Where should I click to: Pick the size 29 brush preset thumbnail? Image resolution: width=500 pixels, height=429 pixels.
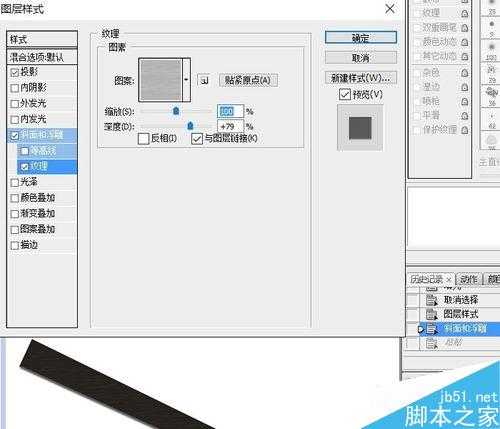pos(492,74)
